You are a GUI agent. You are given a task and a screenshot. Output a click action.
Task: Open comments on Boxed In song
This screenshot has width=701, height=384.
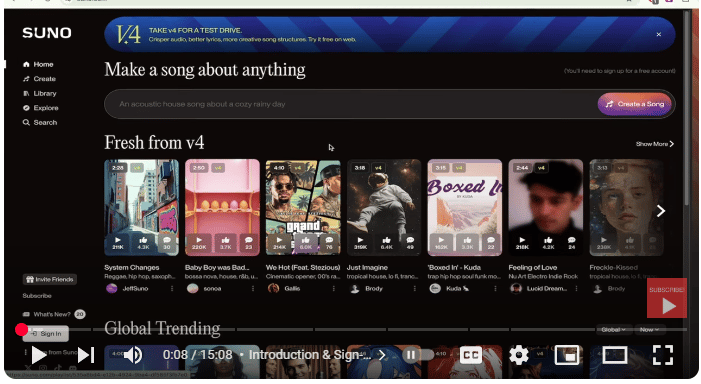point(490,243)
